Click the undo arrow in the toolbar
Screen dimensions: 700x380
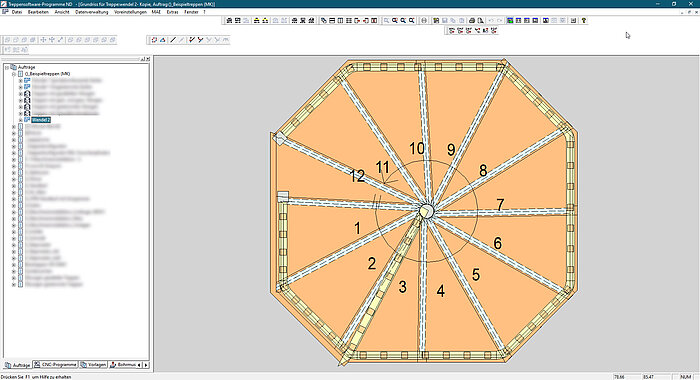click(491, 21)
